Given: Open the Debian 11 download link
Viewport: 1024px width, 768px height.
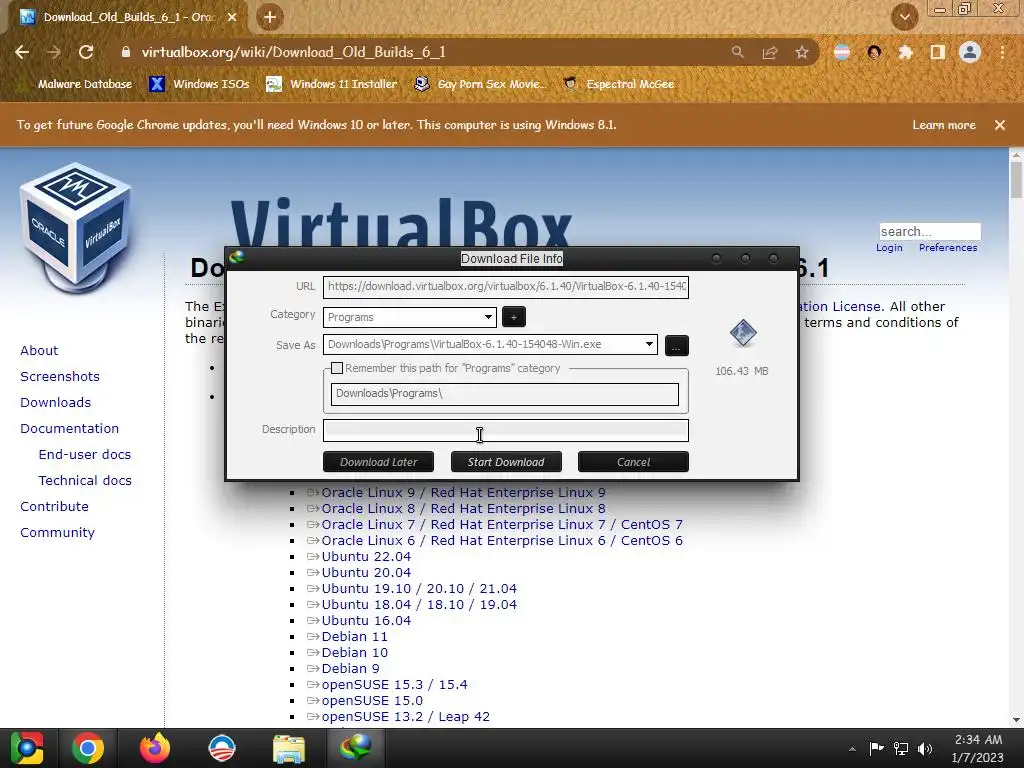Looking at the screenshot, I should 354,637.
